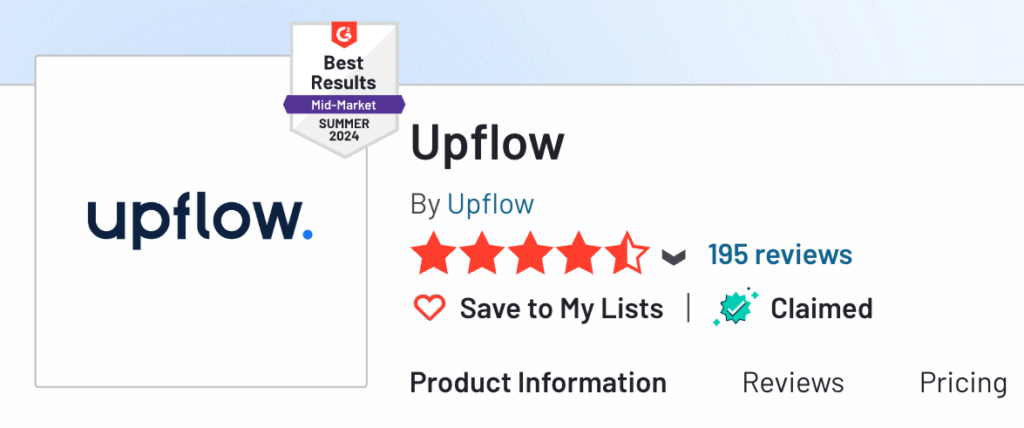Open the Upflow vendor link after By

pyautogui.click(x=490, y=205)
